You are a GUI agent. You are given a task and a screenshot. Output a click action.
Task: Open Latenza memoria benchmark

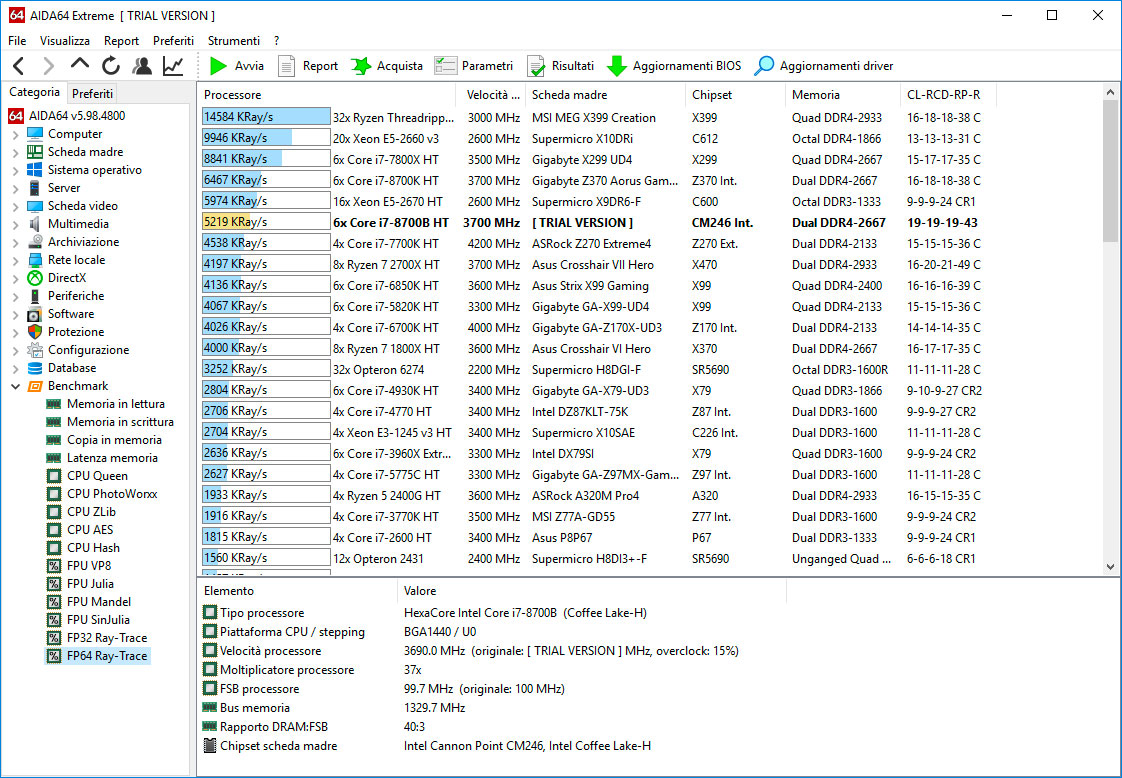(x=112, y=457)
